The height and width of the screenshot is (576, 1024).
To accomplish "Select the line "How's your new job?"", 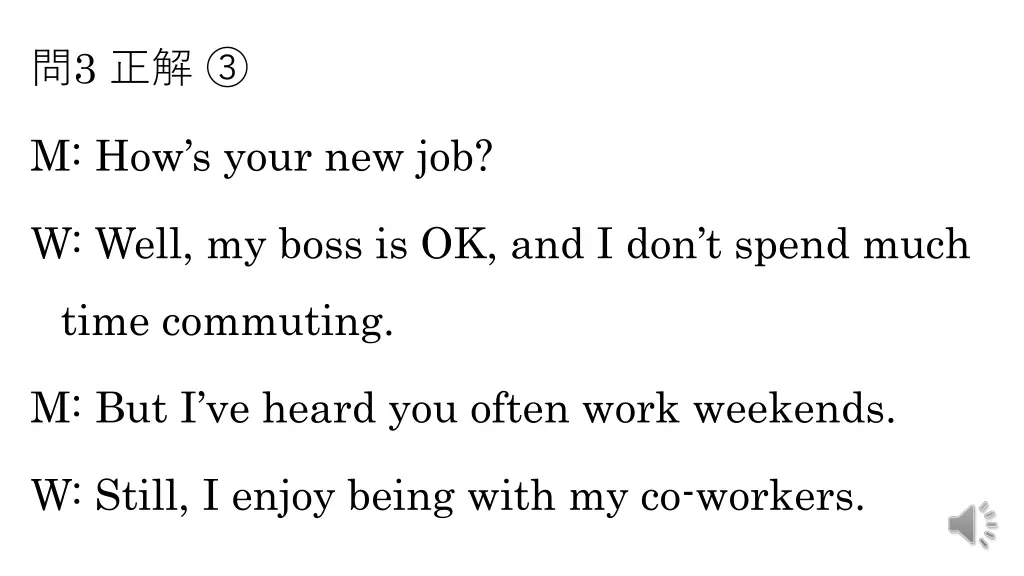I will [x=294, y=157].
